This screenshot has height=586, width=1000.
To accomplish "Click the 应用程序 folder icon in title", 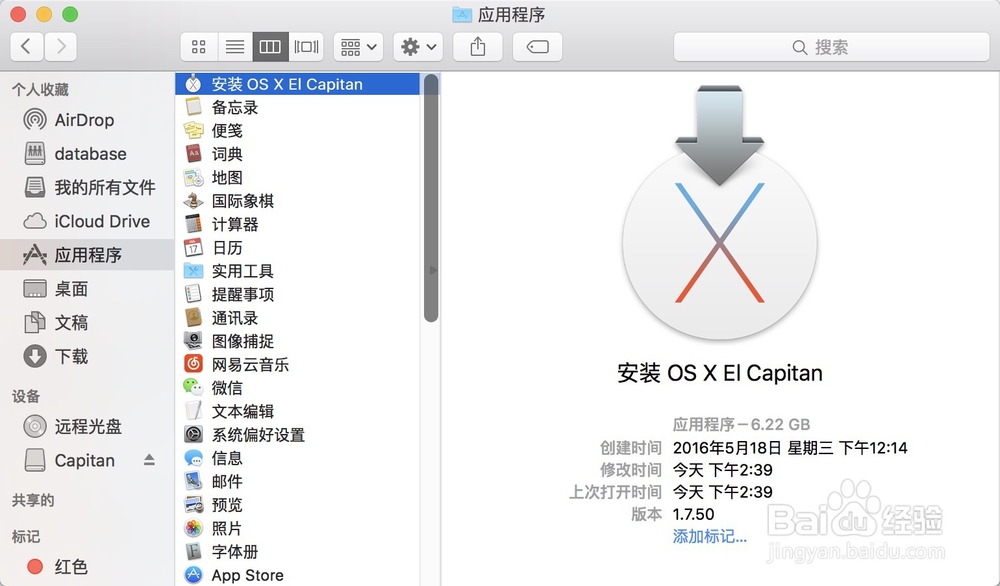I will tap(462, 15).
